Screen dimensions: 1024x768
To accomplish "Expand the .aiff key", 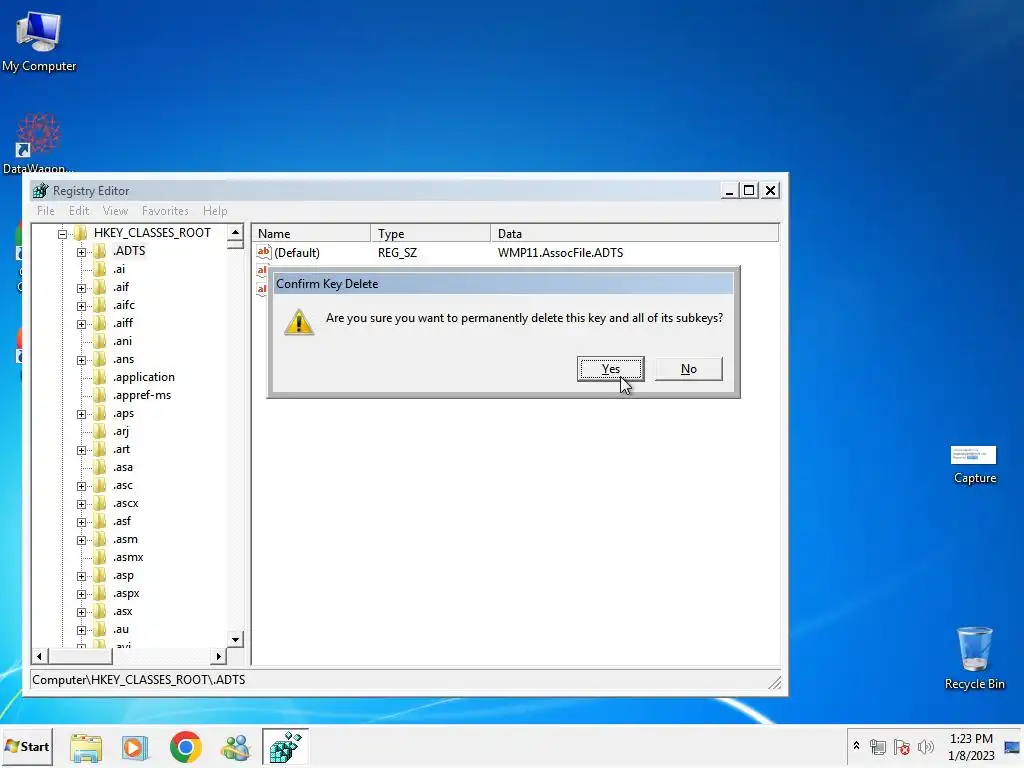I will [81, 324].
